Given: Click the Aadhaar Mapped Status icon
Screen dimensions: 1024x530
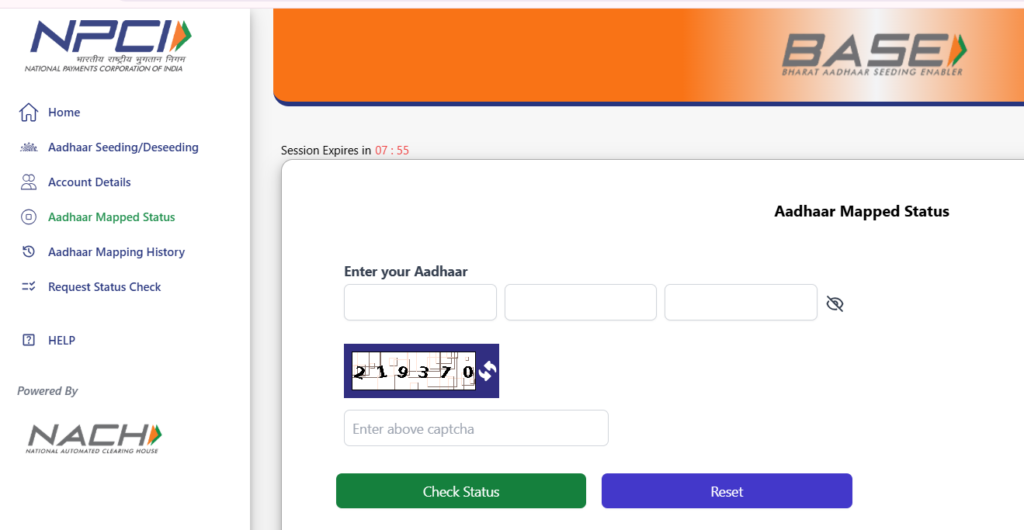Looking at the screenshot, I should [28, 217].
